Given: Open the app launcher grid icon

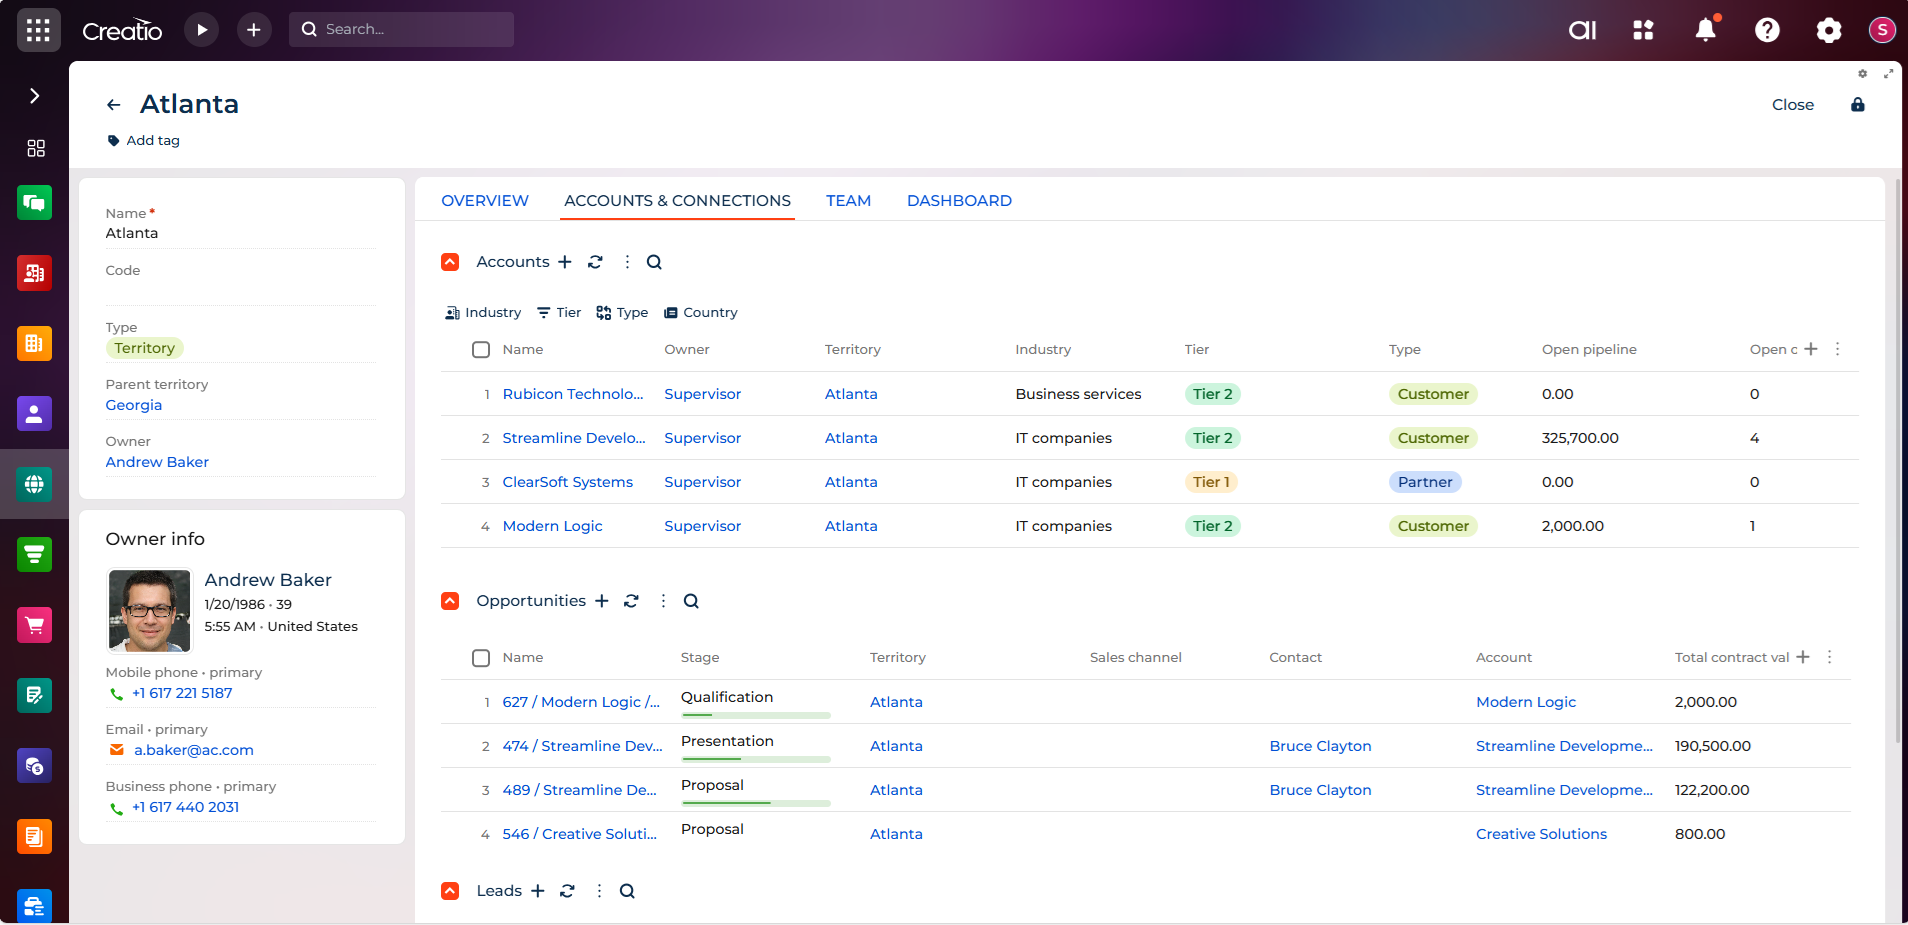Looking at the screenshot, I should coord(38,30).
